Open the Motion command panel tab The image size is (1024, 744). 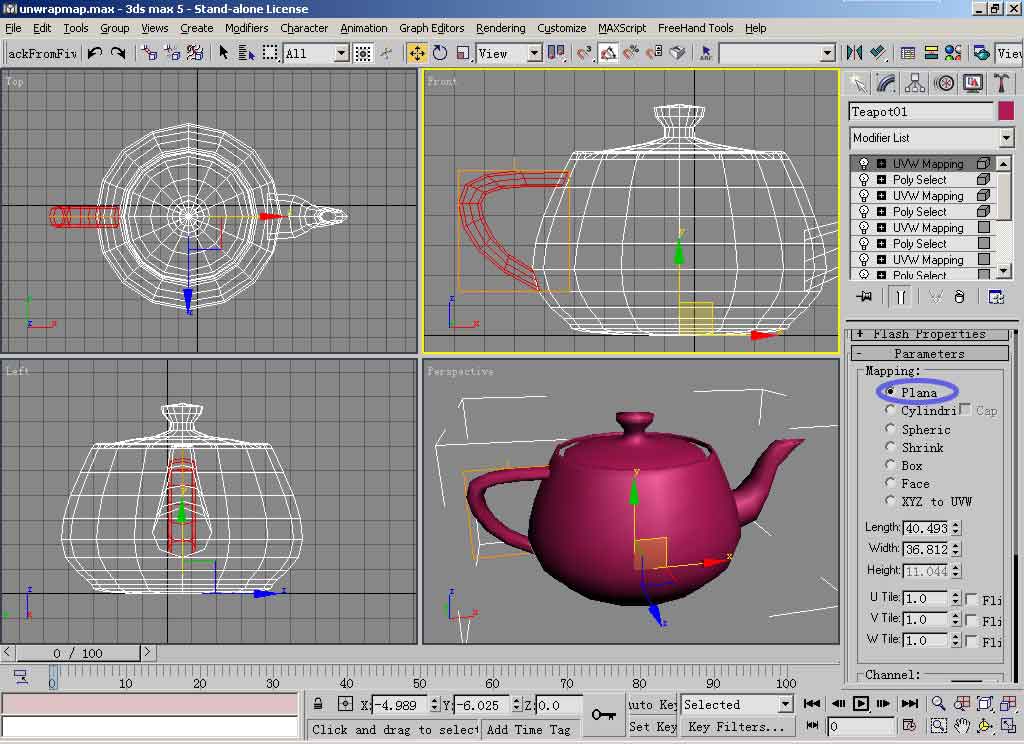click(x=943, y=83)
